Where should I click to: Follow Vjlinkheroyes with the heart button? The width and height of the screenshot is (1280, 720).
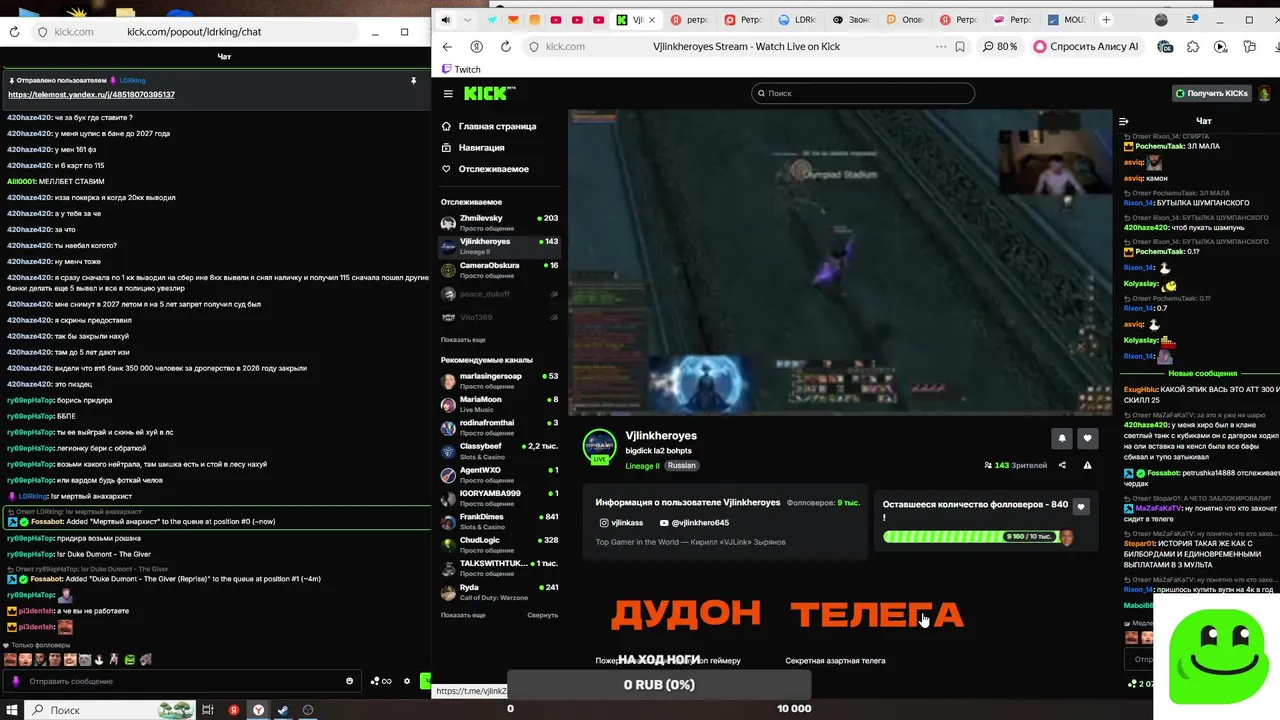[x=1087, y=438]
